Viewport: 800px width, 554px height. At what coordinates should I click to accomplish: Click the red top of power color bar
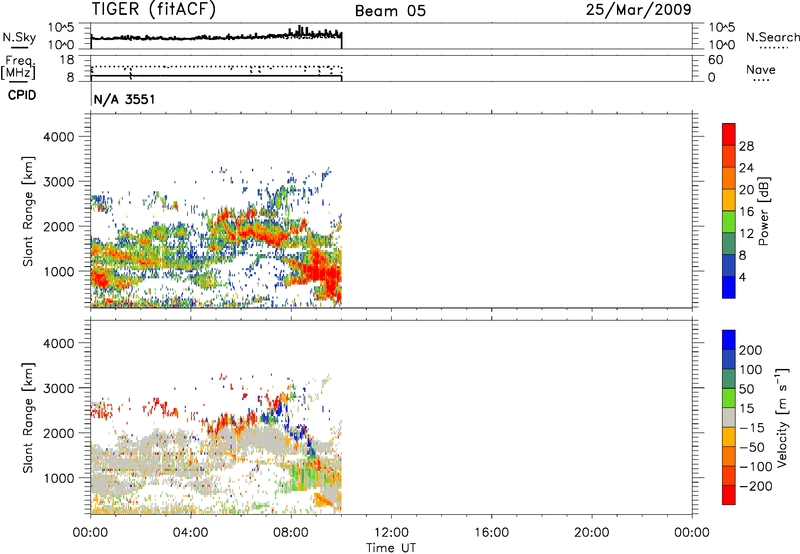[729, 134]
